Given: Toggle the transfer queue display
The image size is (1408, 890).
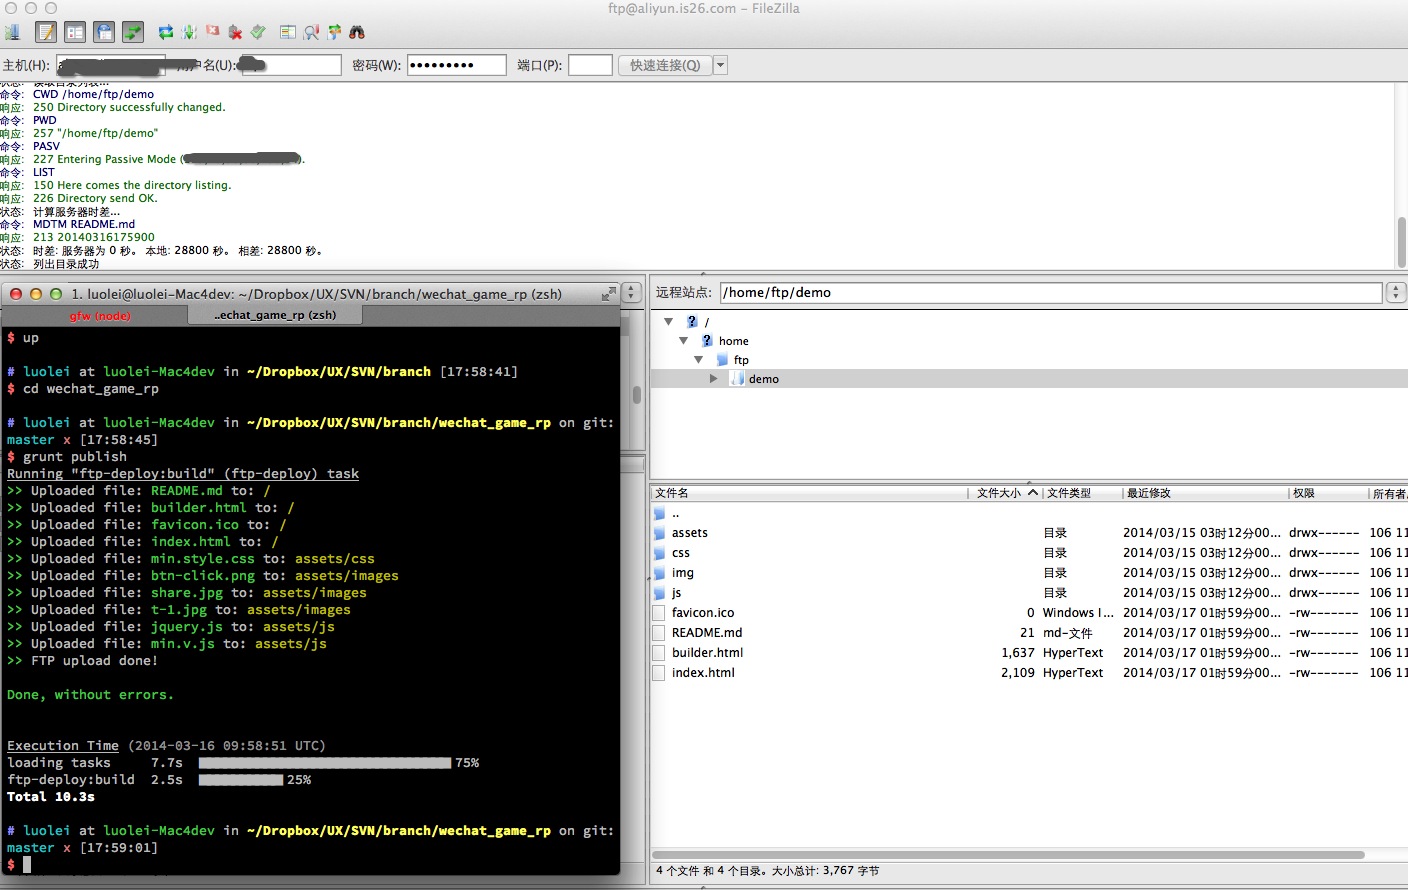Looking at the screenshot, I should (133, 32).
